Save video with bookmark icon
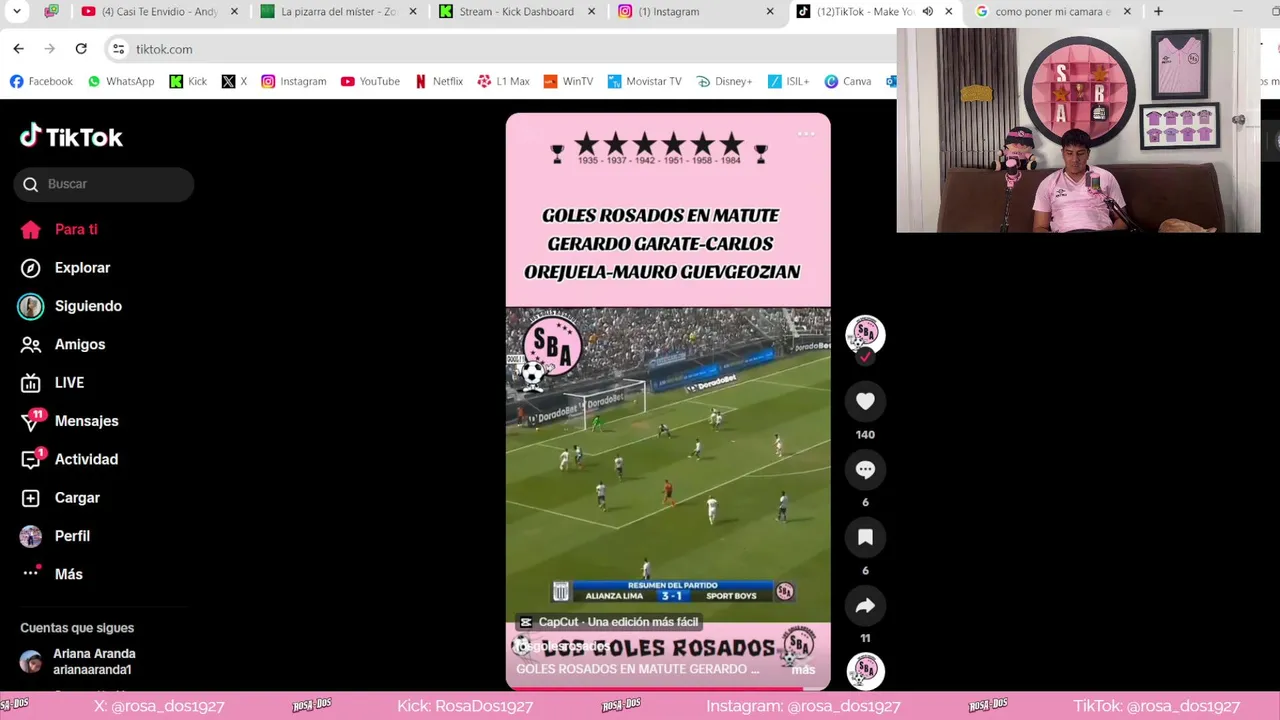The height and width of the screenshot is (720, 1280). [x=865, y=537]
